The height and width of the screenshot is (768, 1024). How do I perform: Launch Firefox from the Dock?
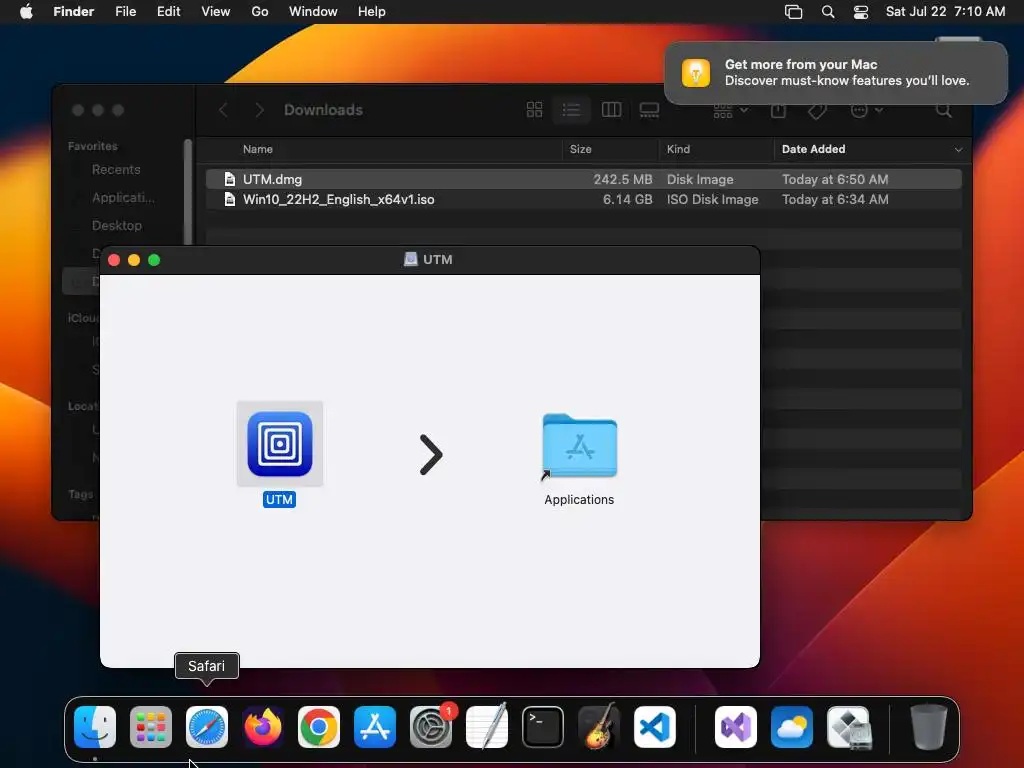(x=263, y=727)
